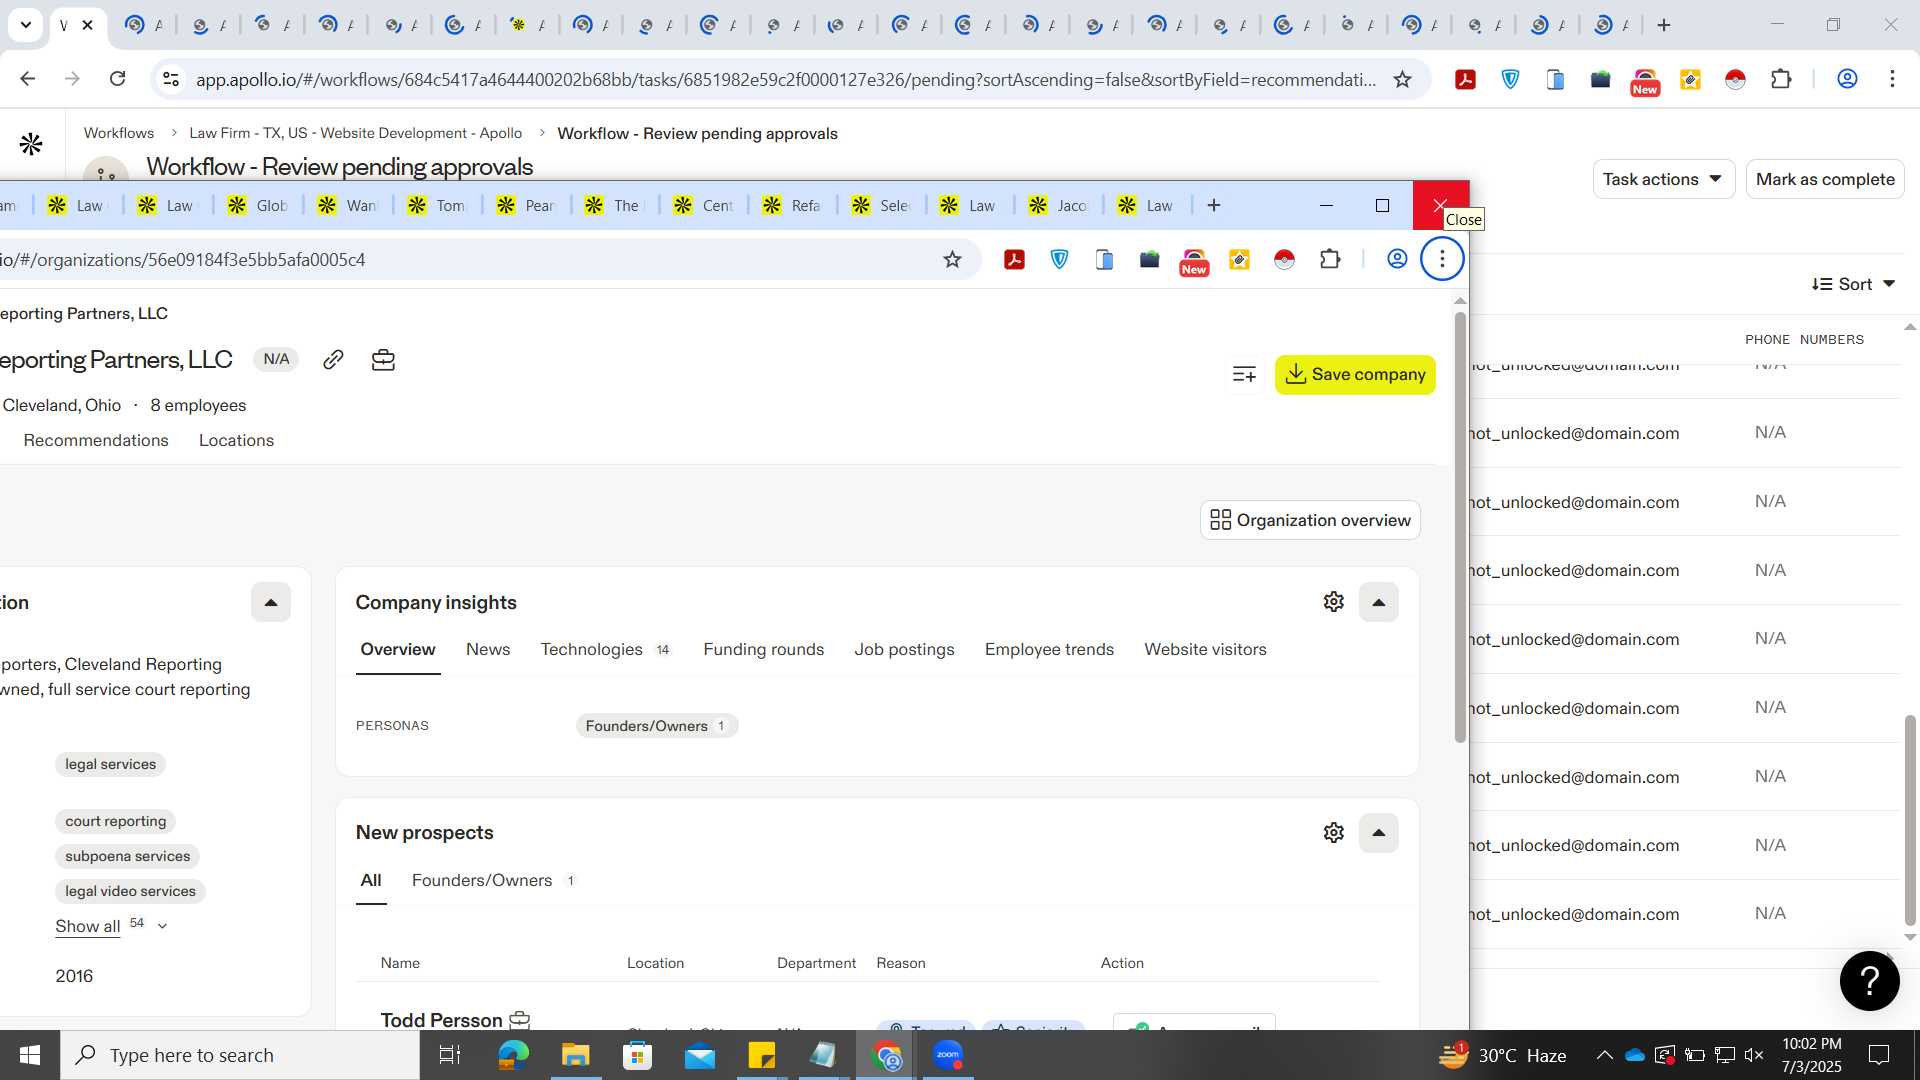Click the Apollo logo in back window sidebar

point(31,144)
